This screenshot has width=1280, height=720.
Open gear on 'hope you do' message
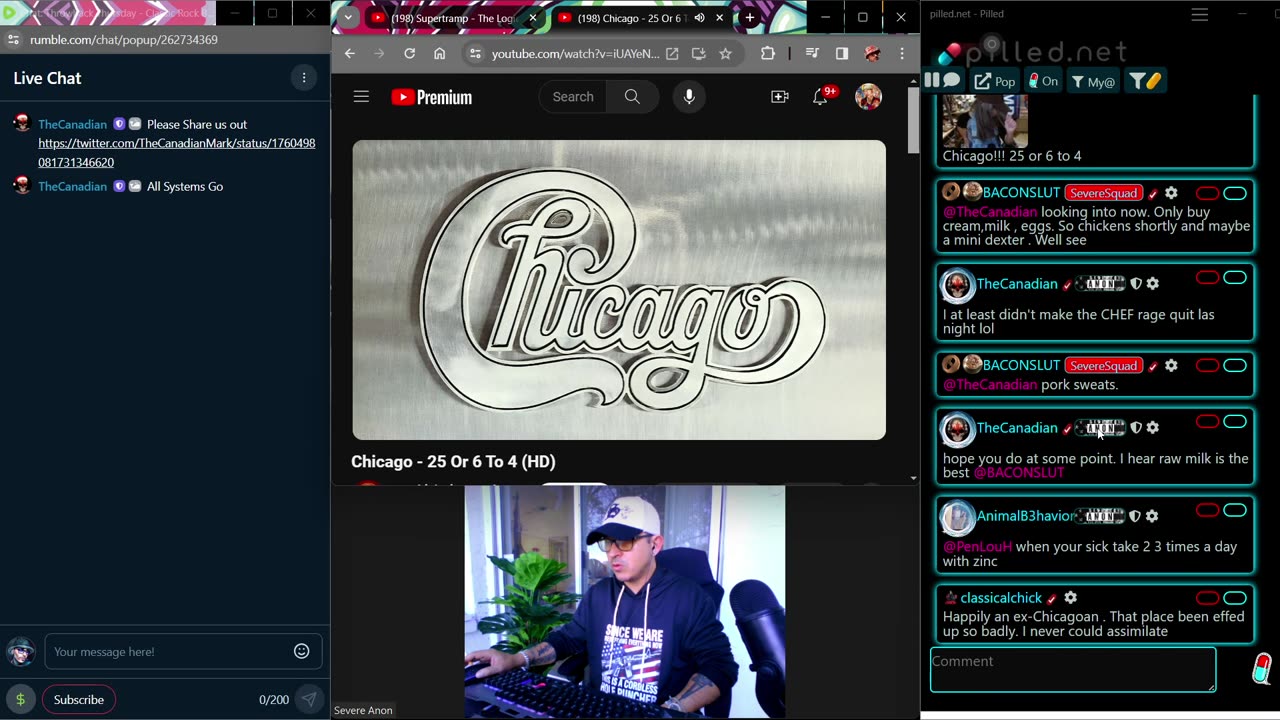point(1153,428)
